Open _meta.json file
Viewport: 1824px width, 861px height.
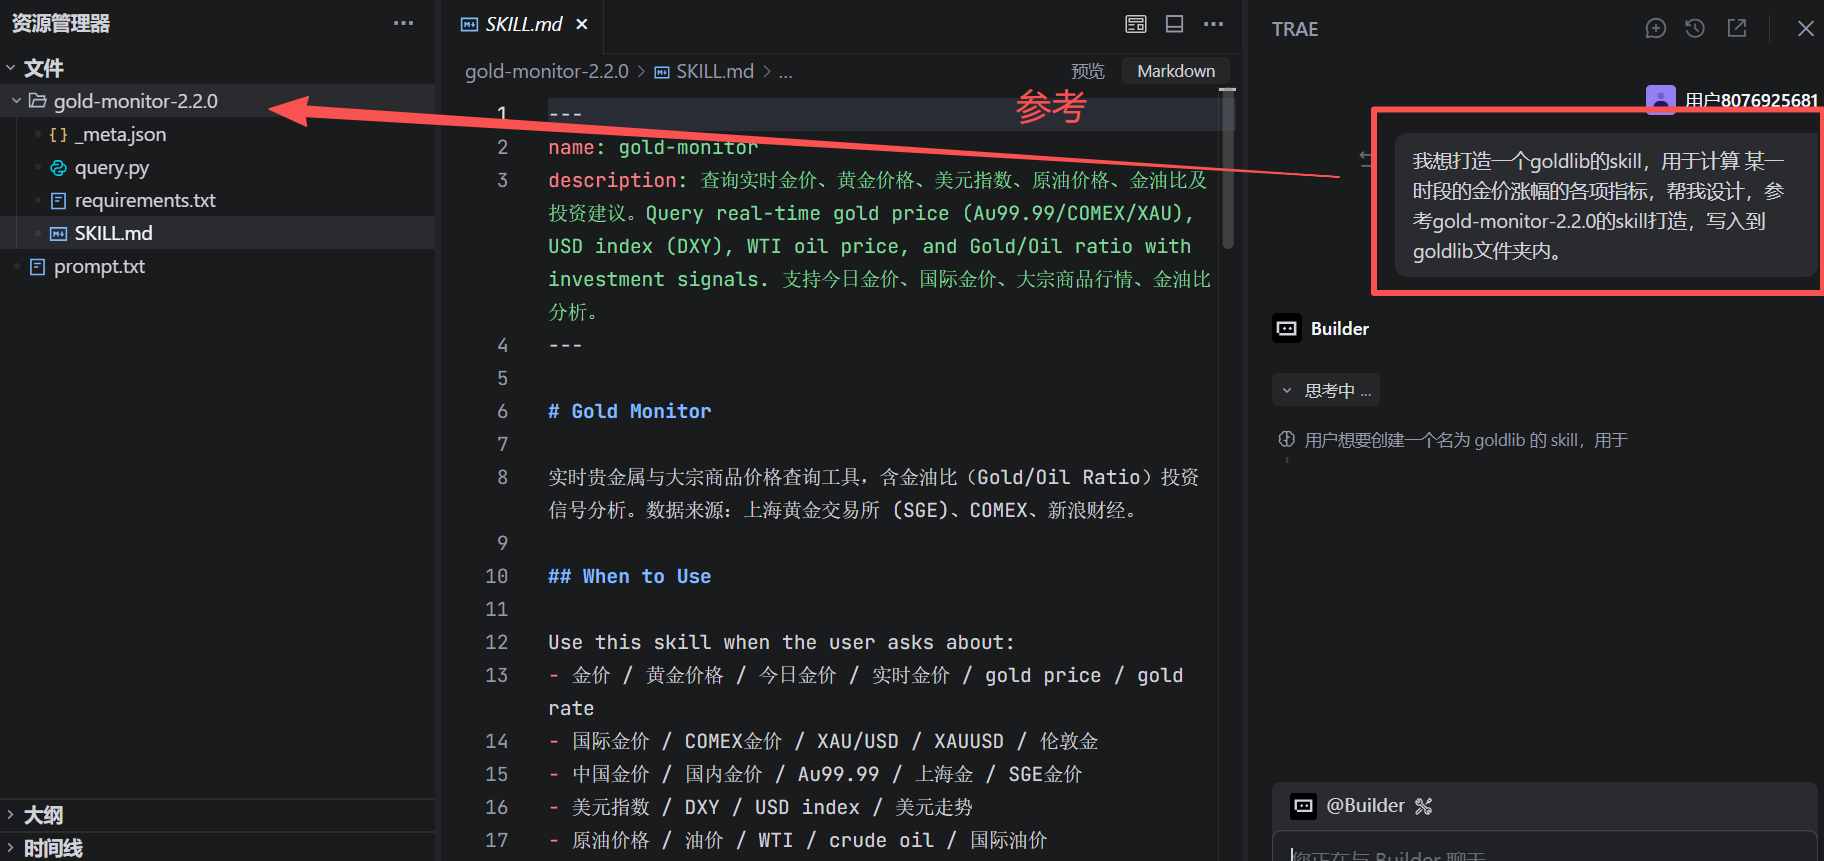[x=120, y=134]
